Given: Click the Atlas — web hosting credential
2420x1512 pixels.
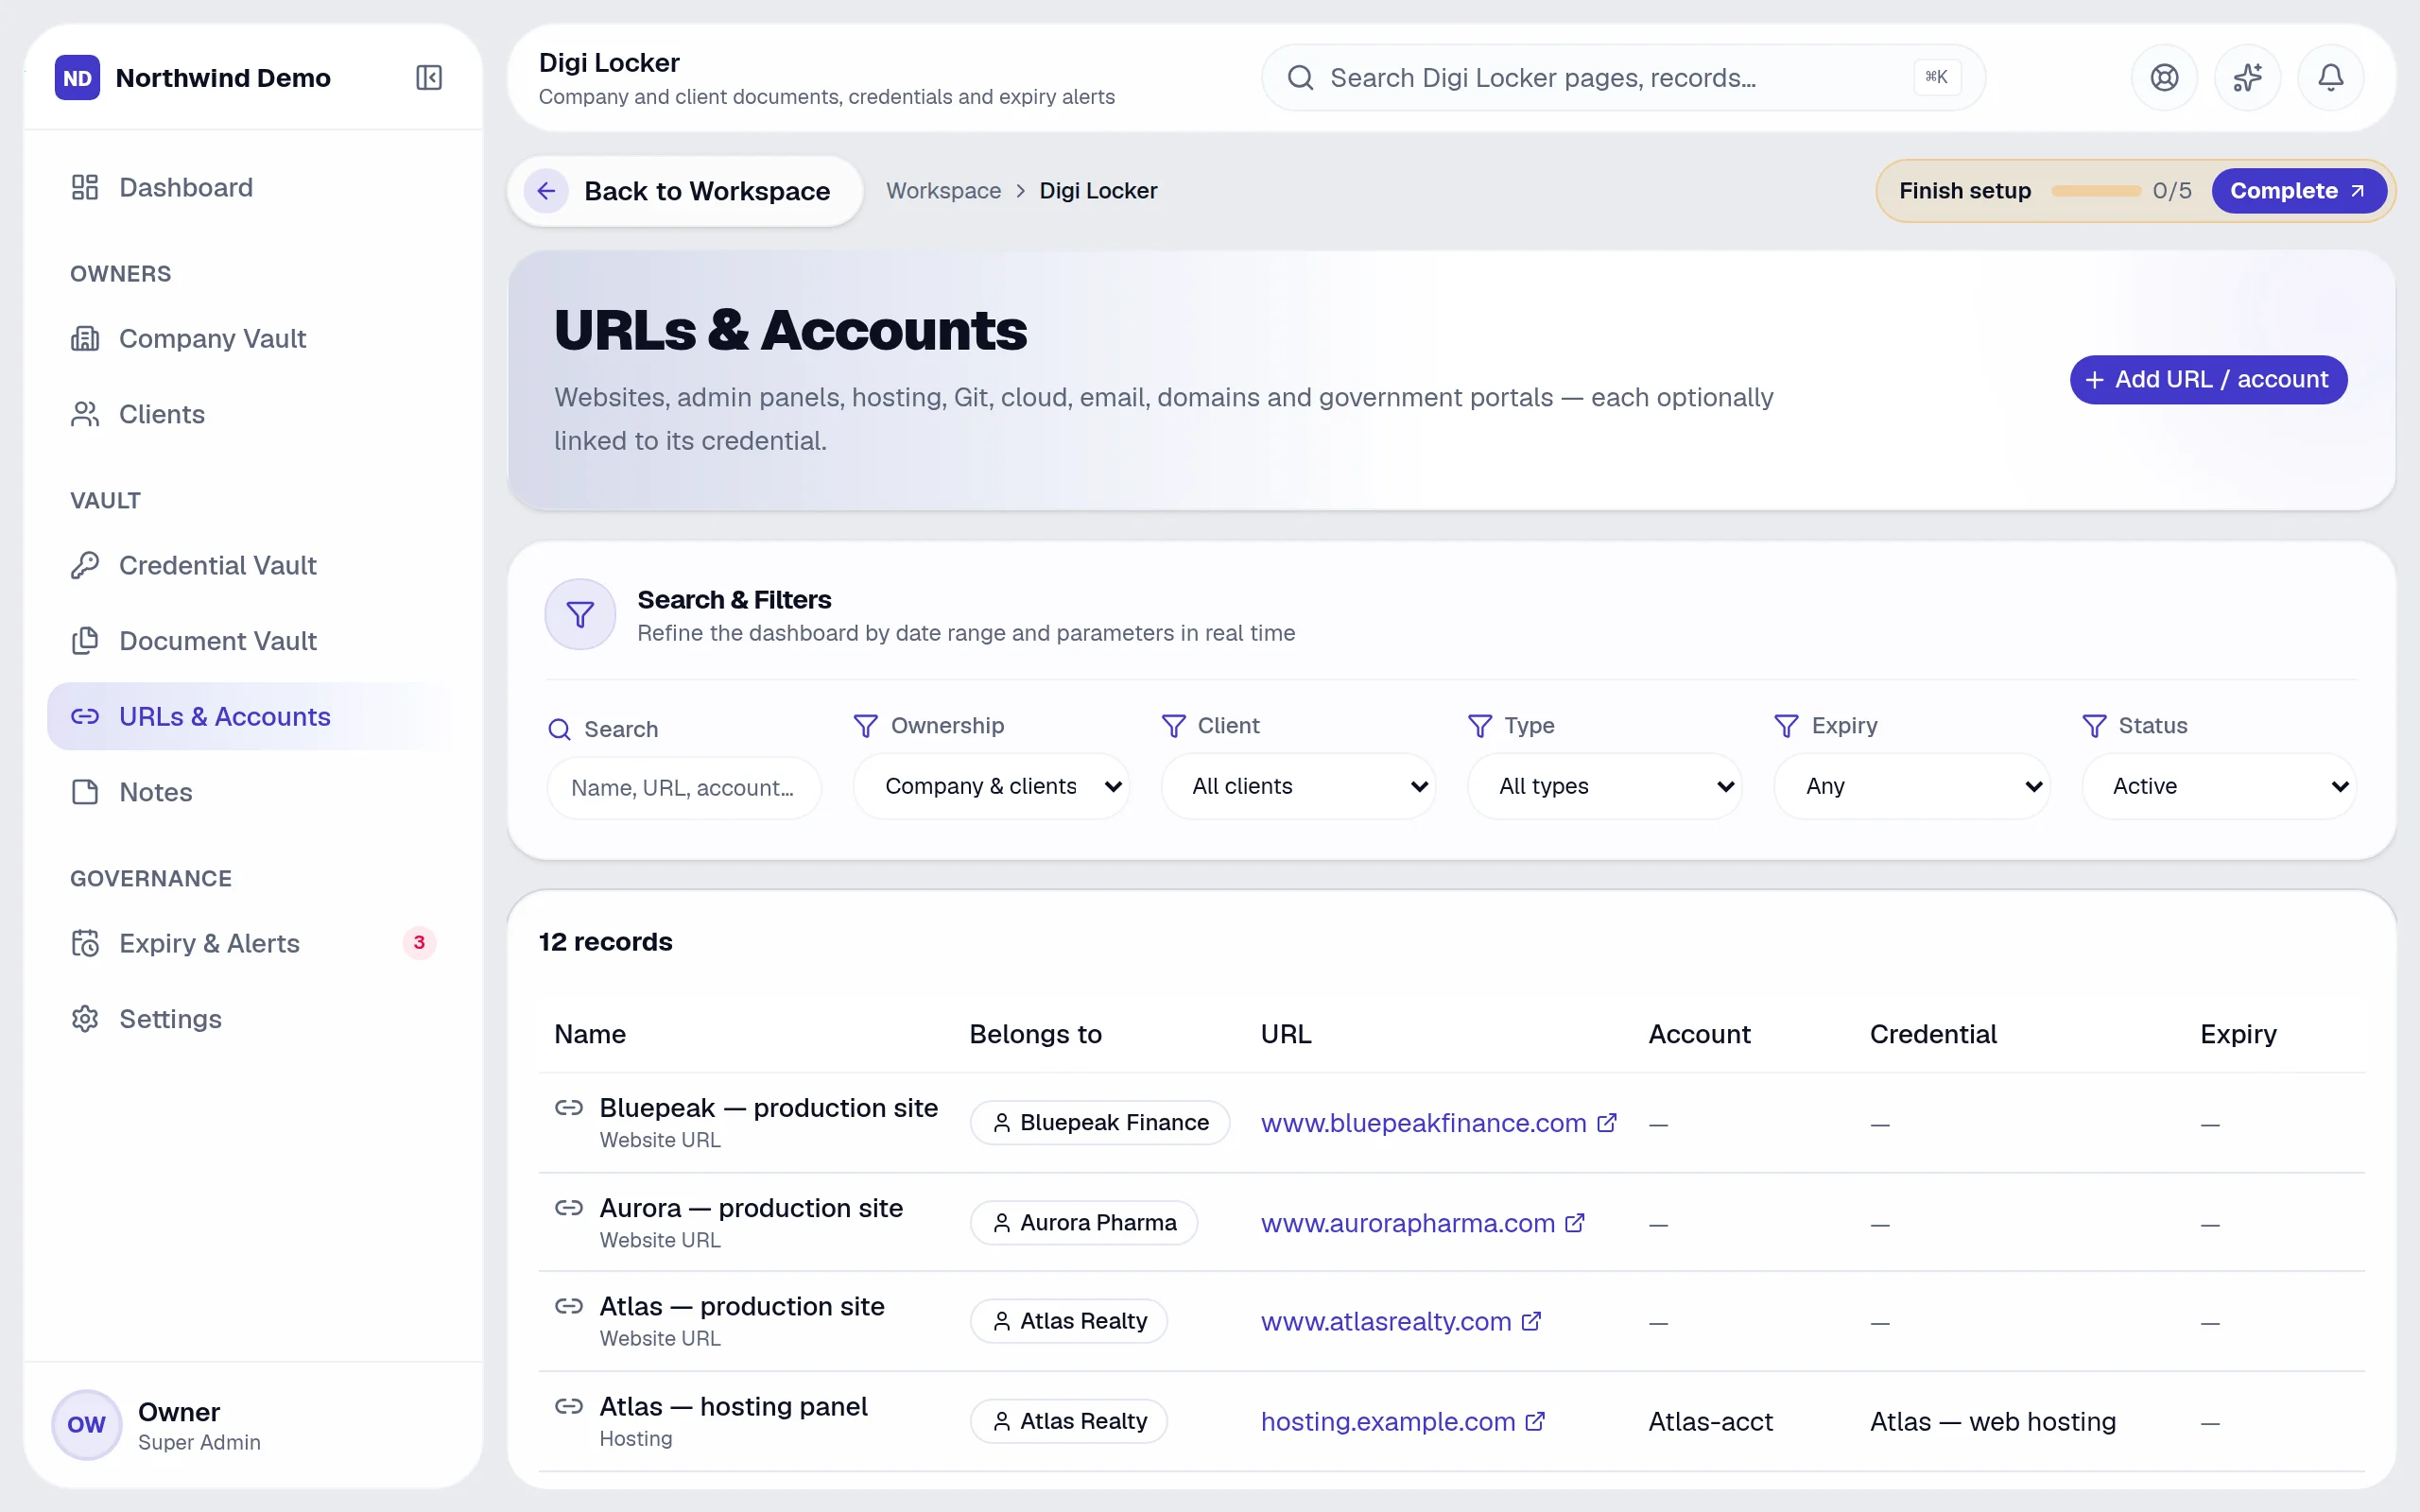Looking at the screenshot, I should tap(1992, 1421).
